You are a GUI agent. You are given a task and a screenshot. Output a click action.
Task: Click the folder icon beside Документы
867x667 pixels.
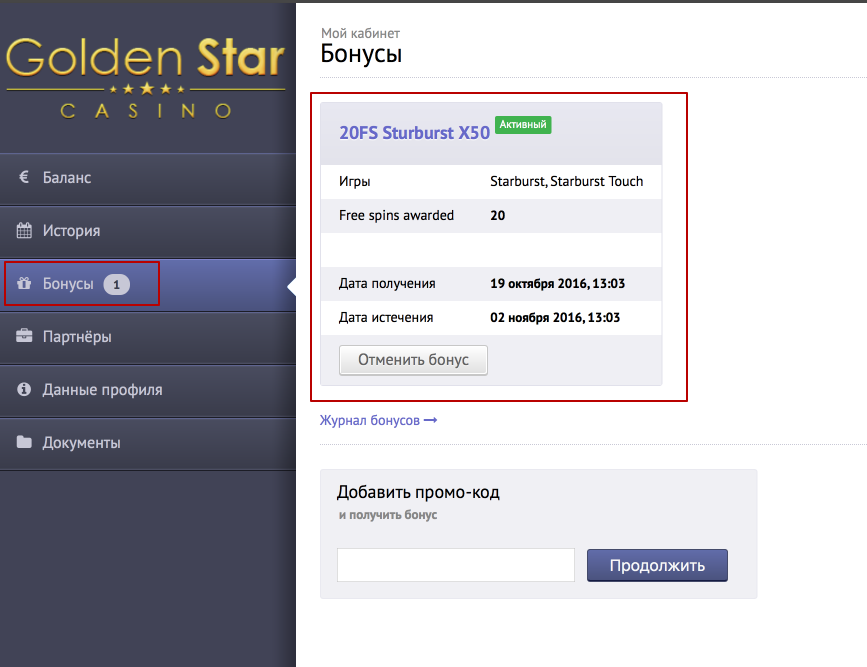24,442
